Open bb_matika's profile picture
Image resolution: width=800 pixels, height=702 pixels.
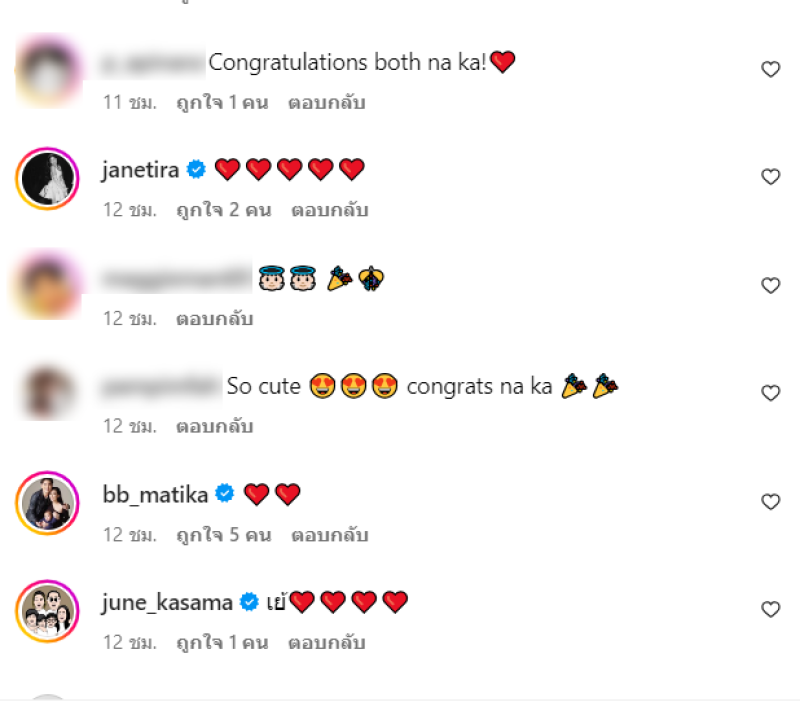click(x=47, y=503)
